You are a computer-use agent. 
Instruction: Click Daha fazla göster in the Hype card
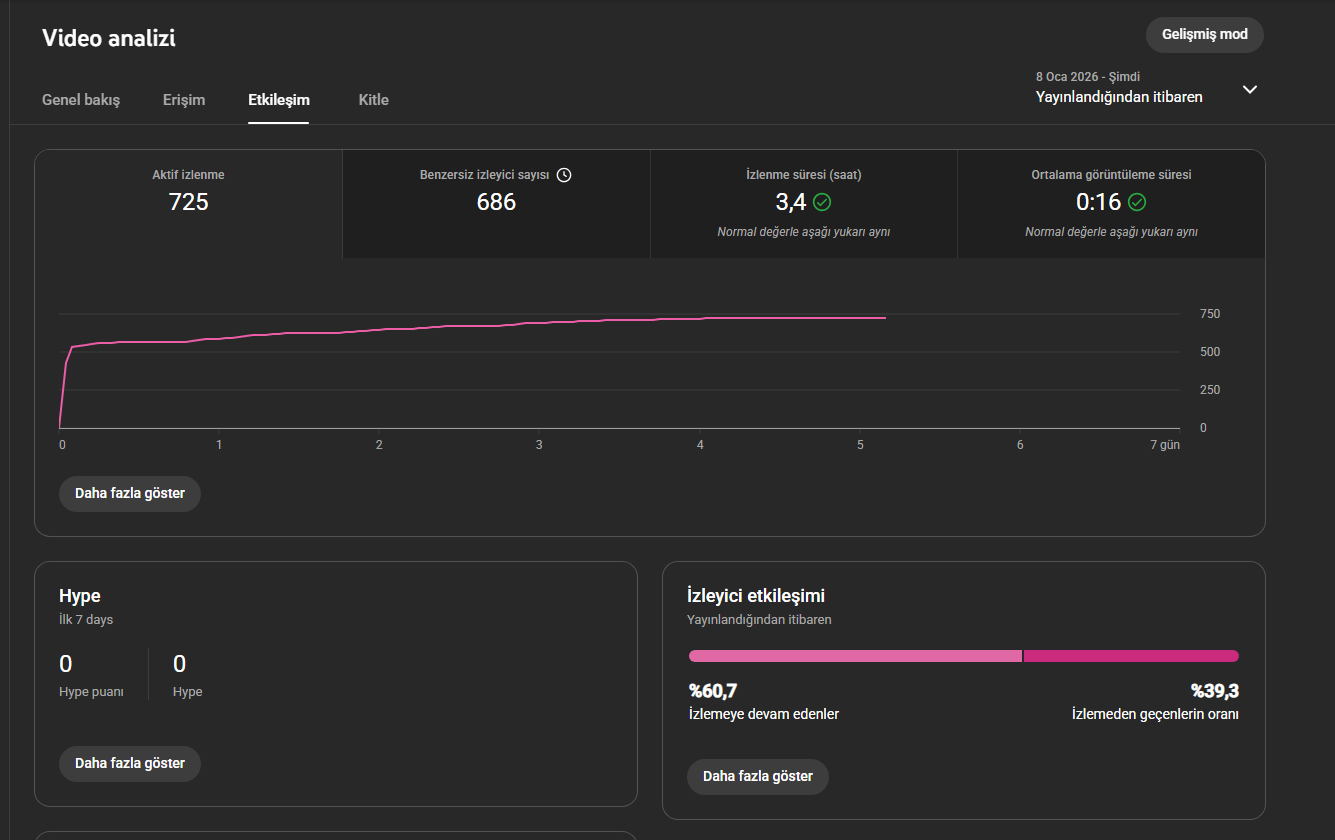130,764
